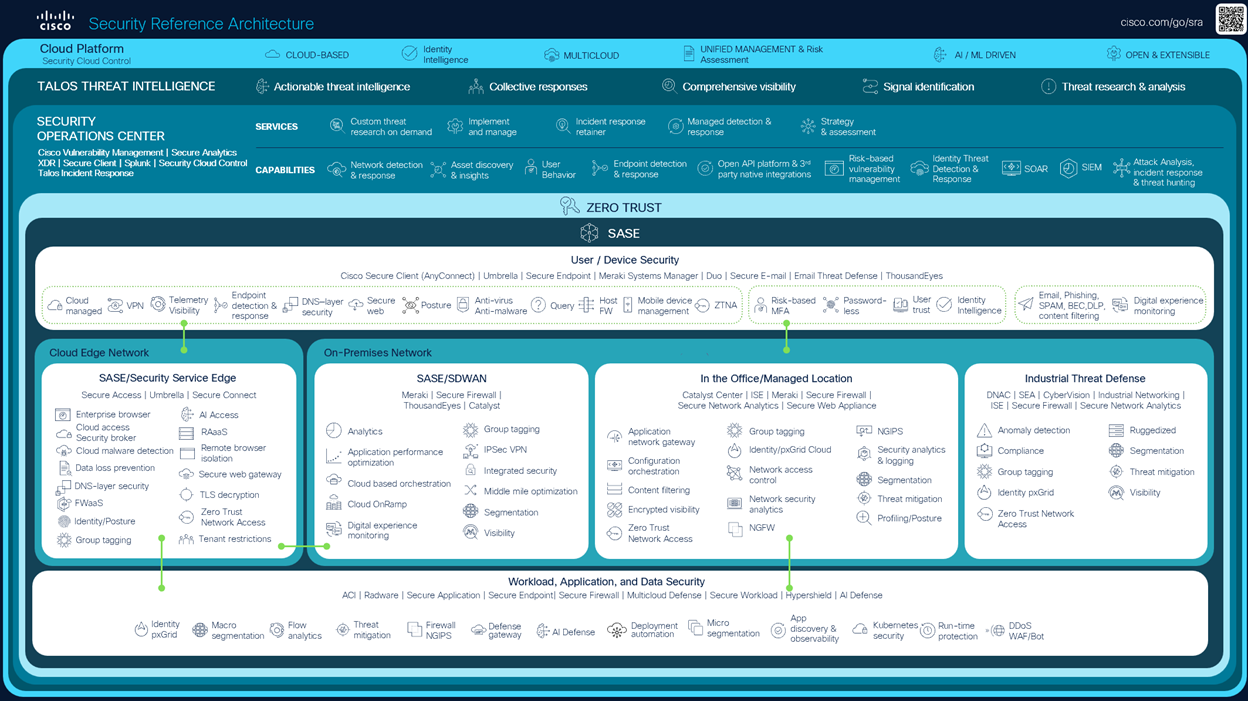The image size is (1248, 701).
Task: Open the cisco.com/go/sra link
Action: 1161,22
